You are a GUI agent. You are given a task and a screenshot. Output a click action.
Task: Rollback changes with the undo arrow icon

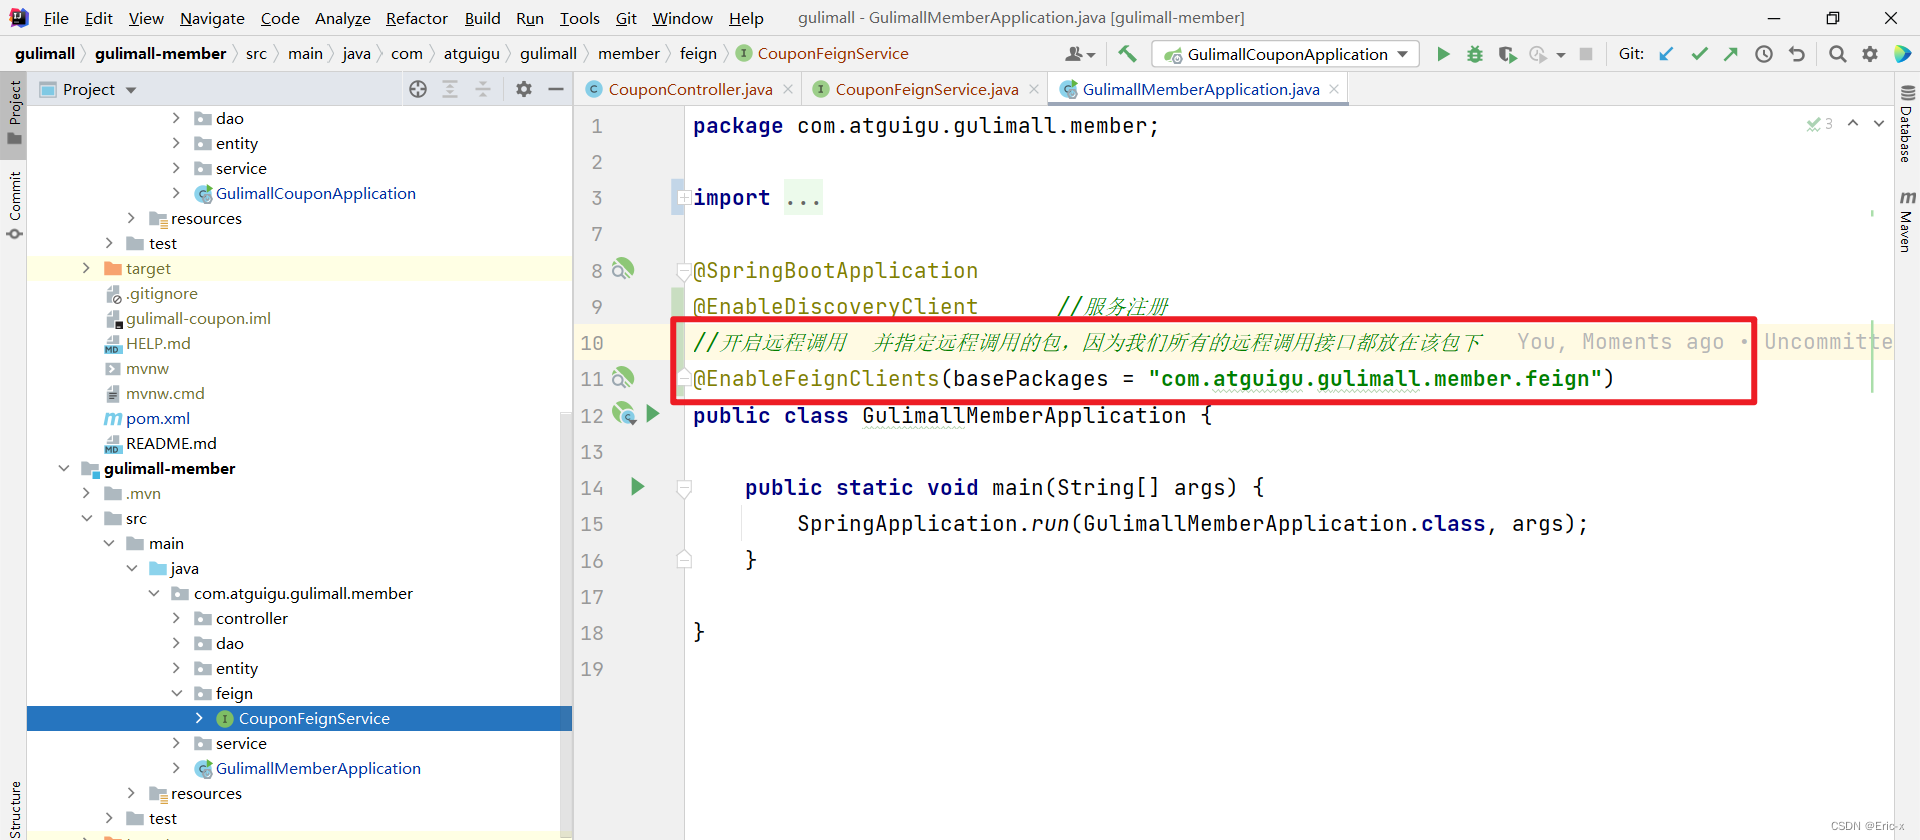pyautogui.click(x=1797, y=54)
